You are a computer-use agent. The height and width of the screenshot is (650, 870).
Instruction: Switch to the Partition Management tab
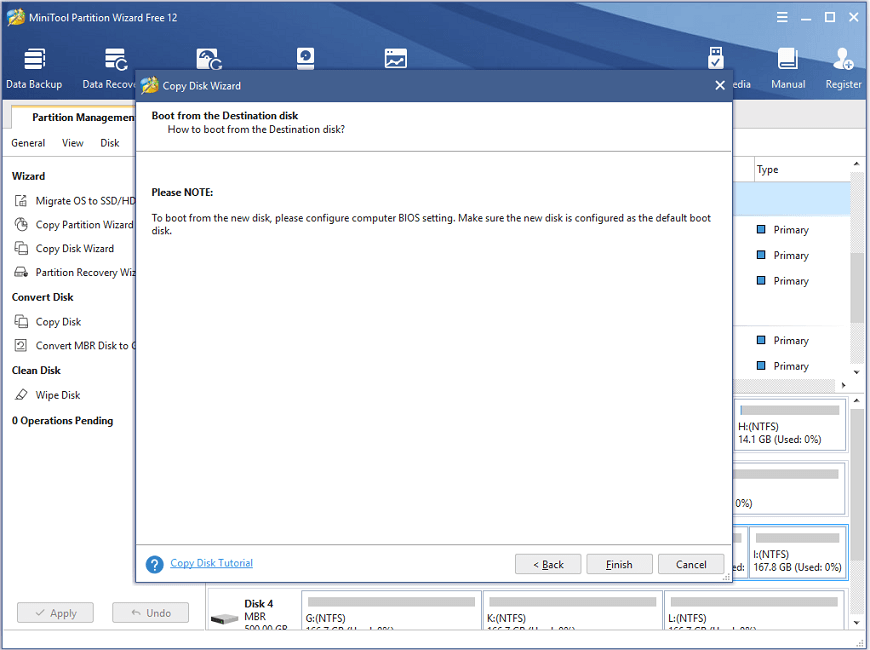[x=75, y=117]
